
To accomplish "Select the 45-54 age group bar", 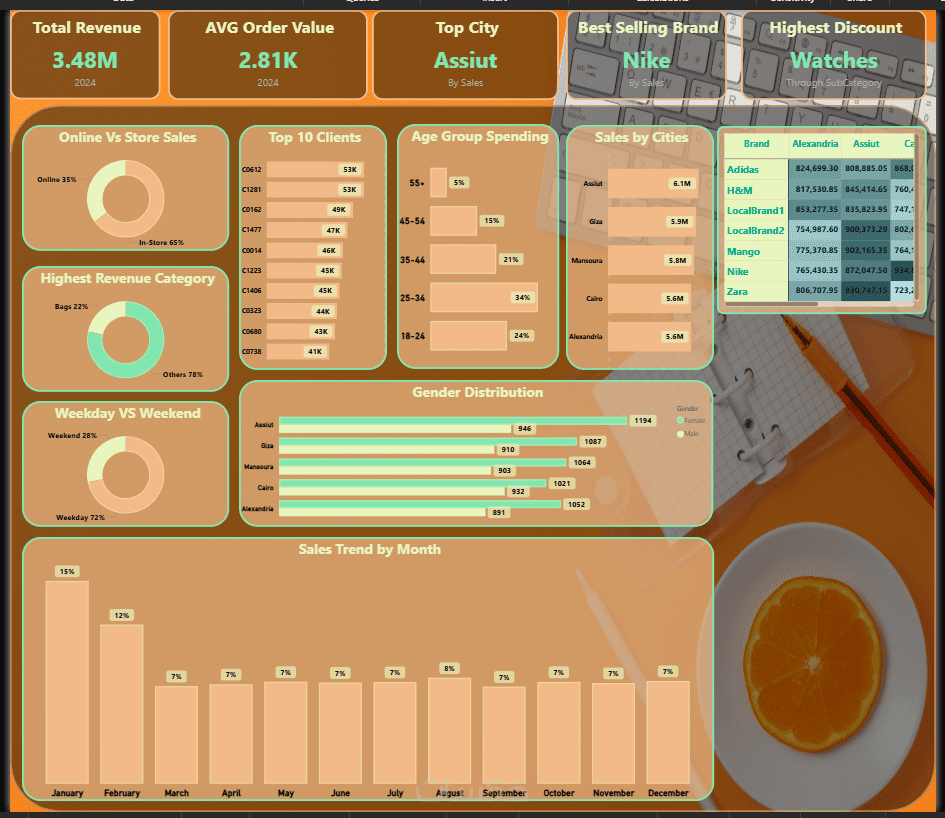I will pyautogui.click(x=453, y=221).
